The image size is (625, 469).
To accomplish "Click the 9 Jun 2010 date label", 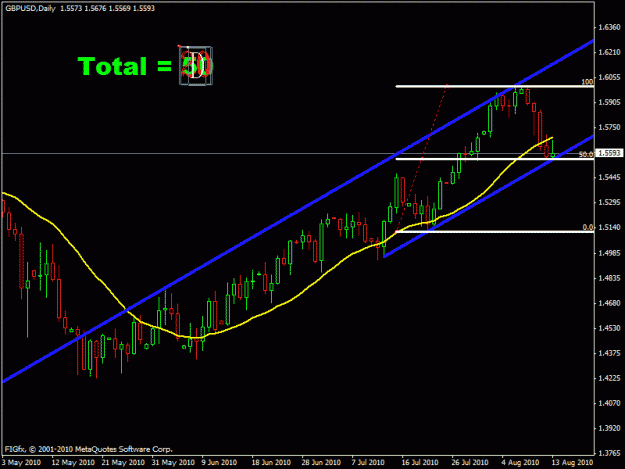I will (x=219, y=463).
